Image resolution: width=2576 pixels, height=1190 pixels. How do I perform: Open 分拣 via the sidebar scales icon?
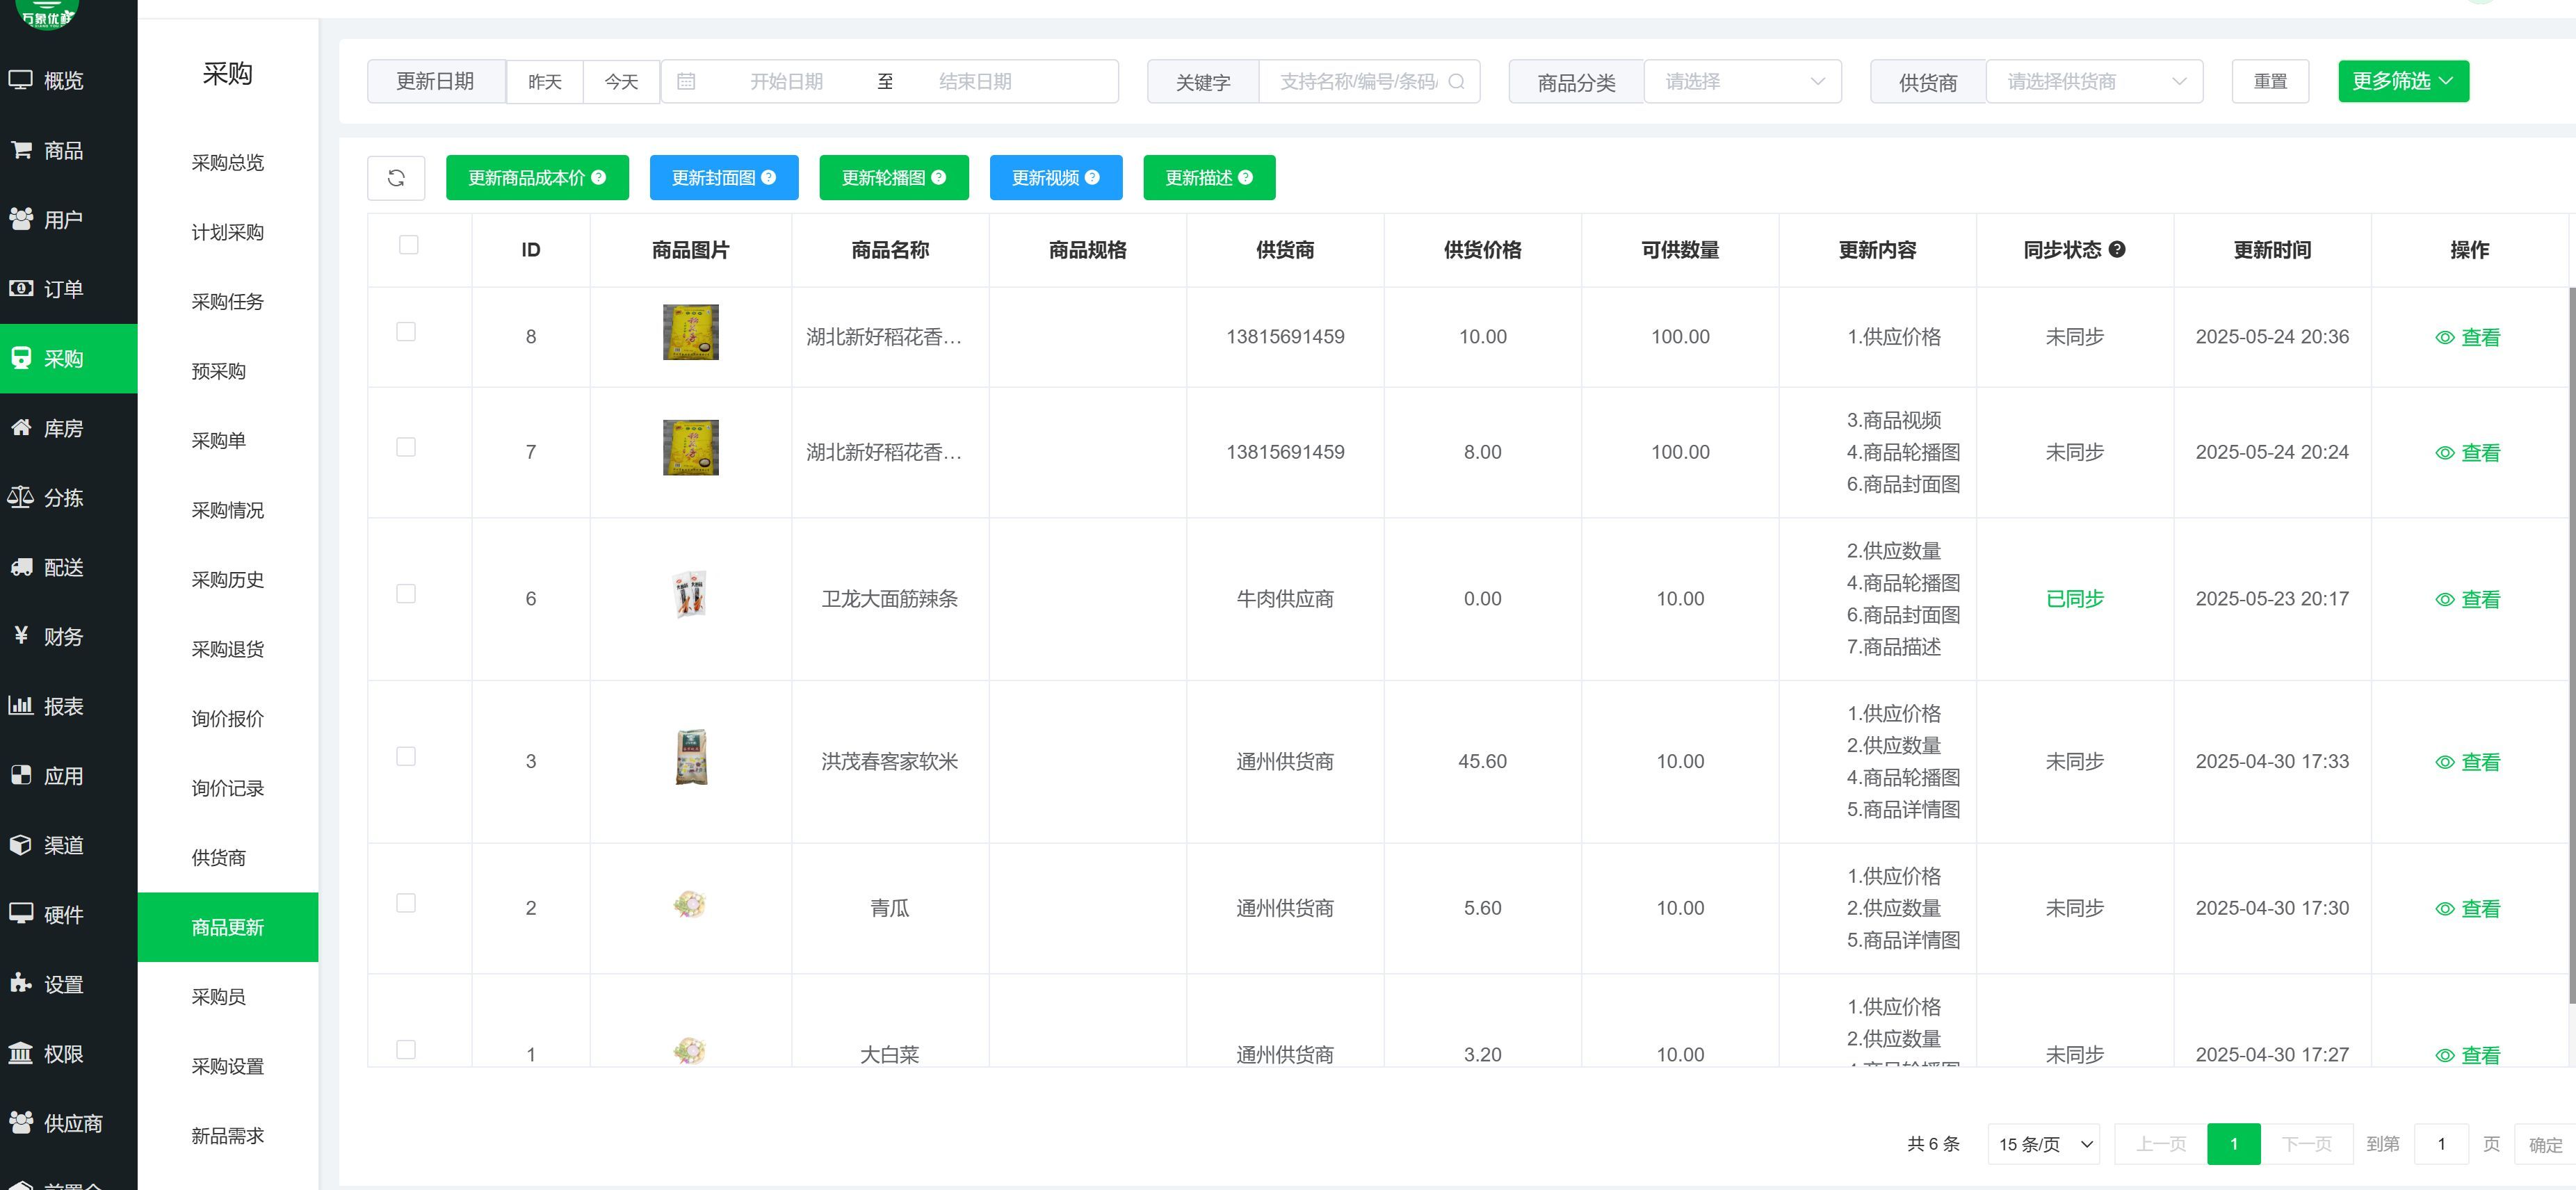21,497
